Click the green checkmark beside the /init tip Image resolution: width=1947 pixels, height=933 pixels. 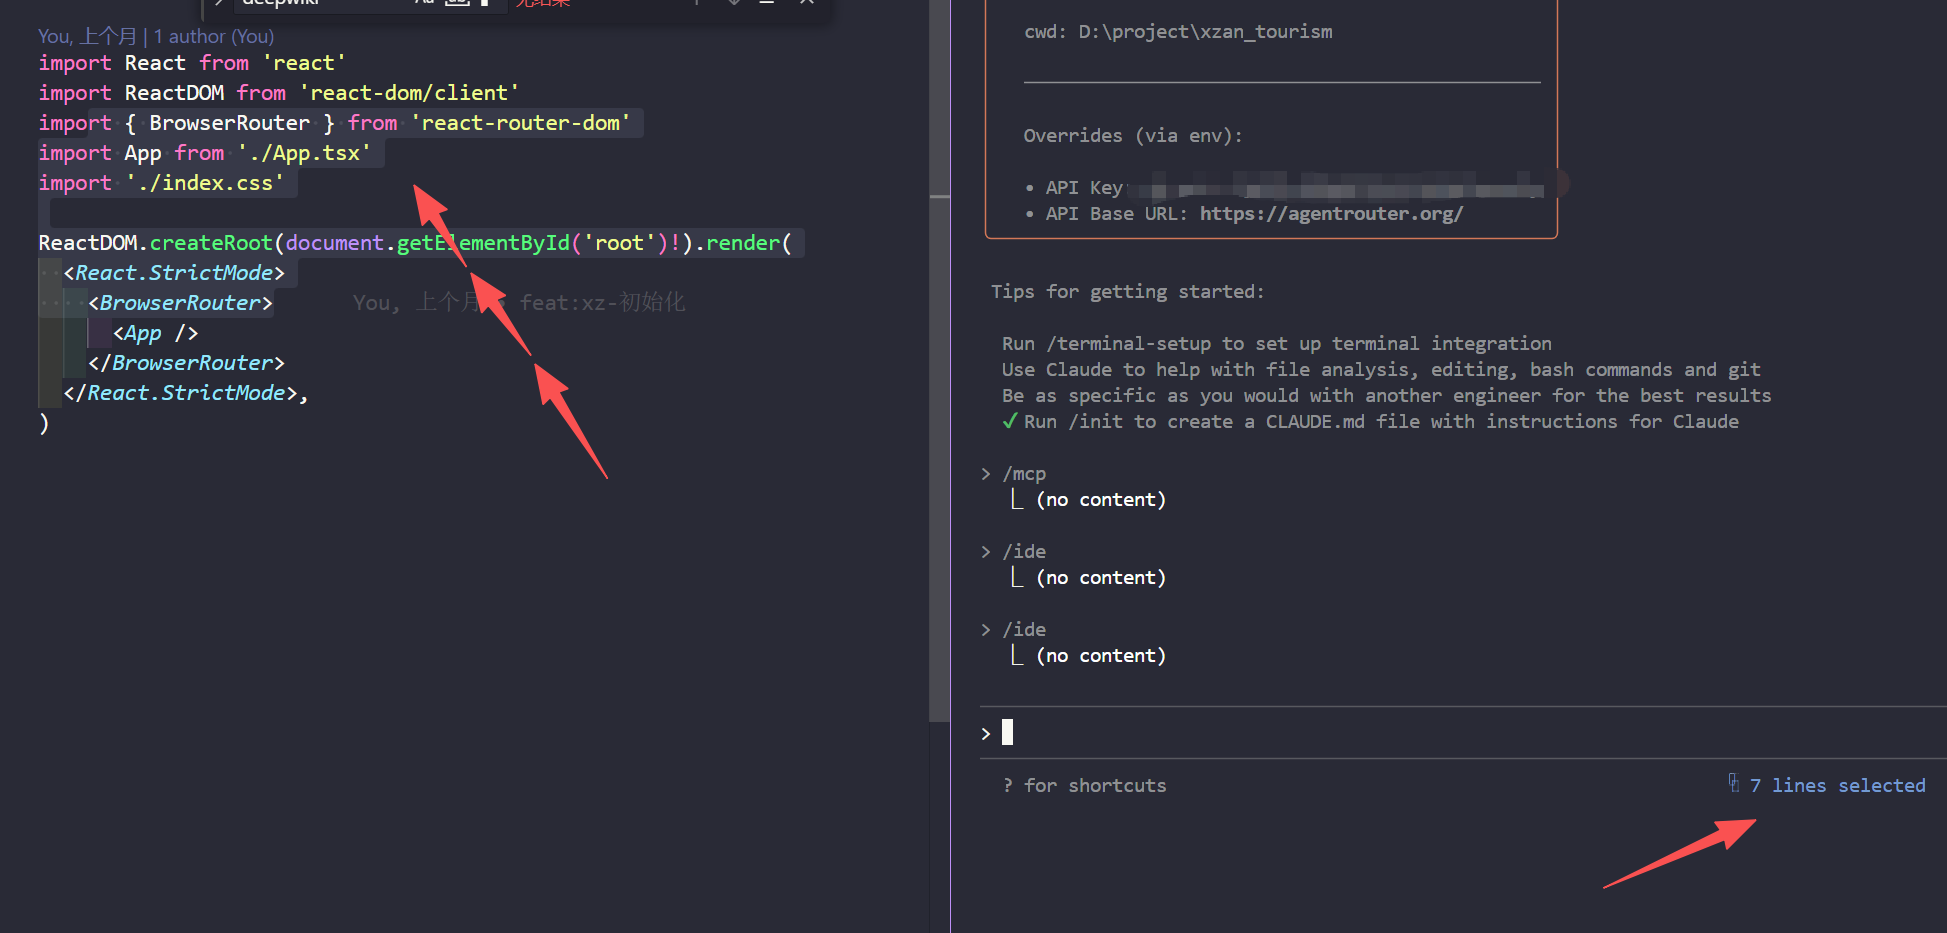pyautogui.click(x=1010, y=420)
